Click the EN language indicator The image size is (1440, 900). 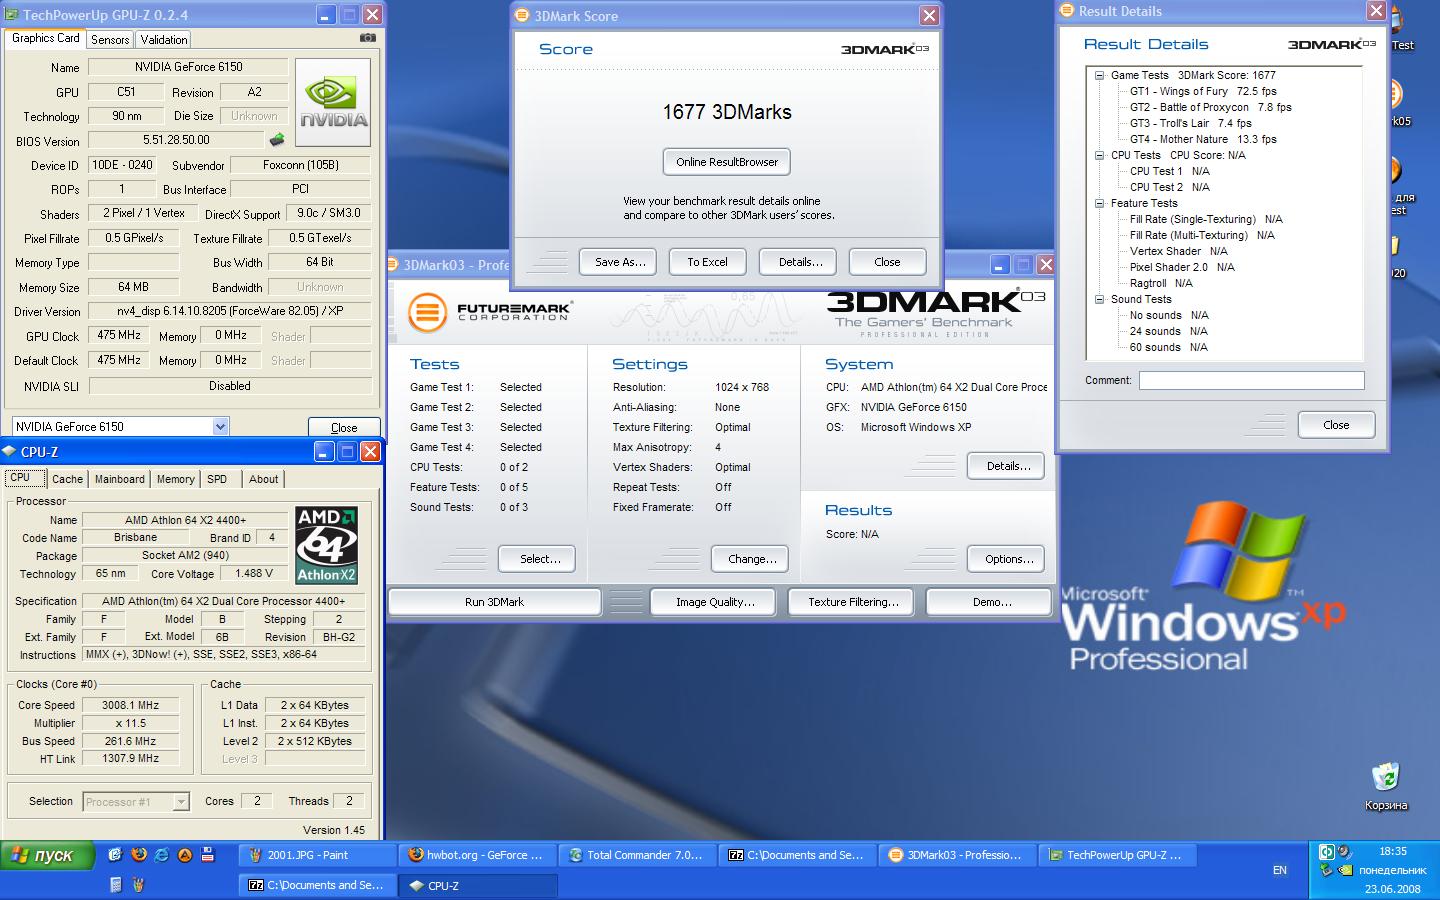[1280, 870]
